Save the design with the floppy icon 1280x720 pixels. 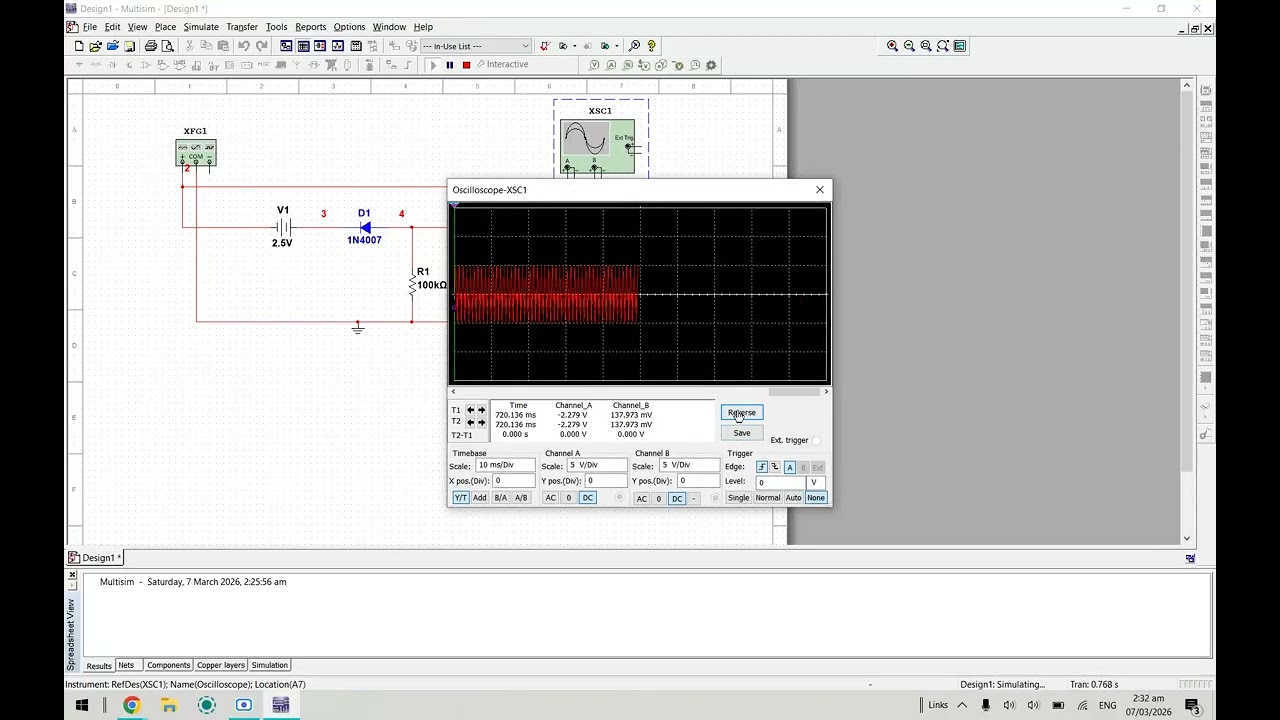coord(129,46)
